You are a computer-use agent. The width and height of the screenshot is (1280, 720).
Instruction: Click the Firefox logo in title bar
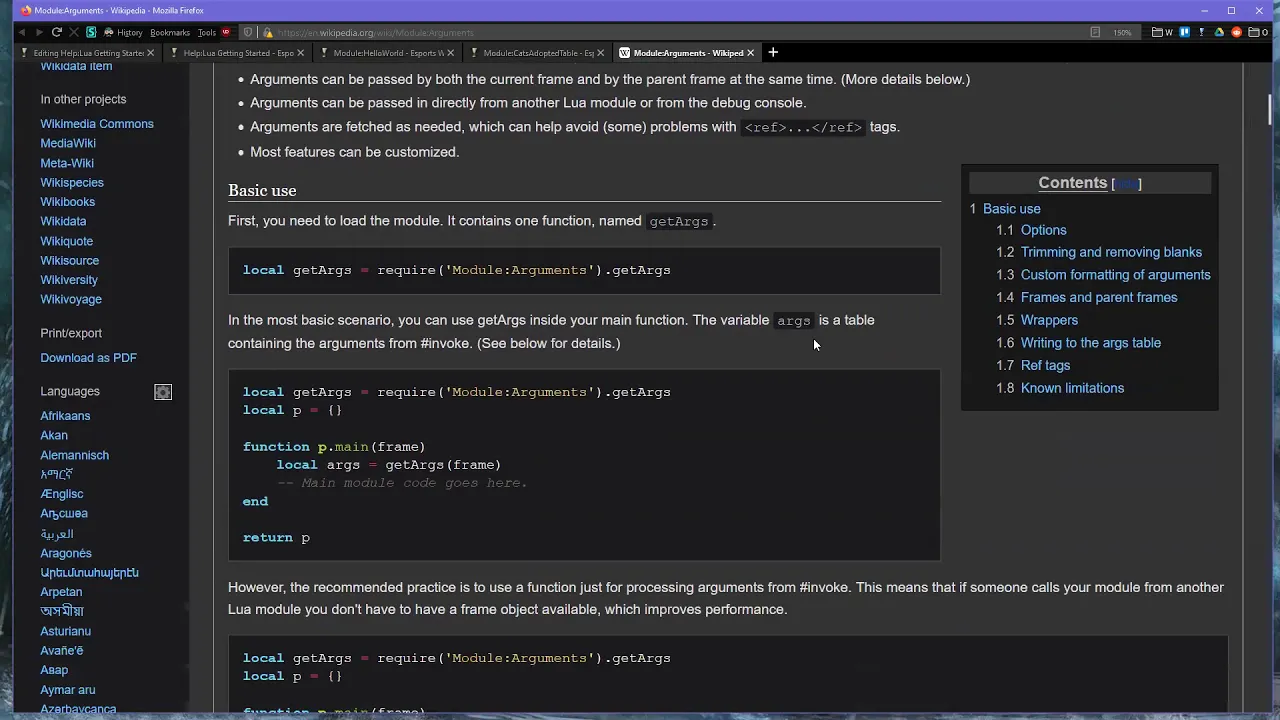pyautogui.click(x=26, y=10)
